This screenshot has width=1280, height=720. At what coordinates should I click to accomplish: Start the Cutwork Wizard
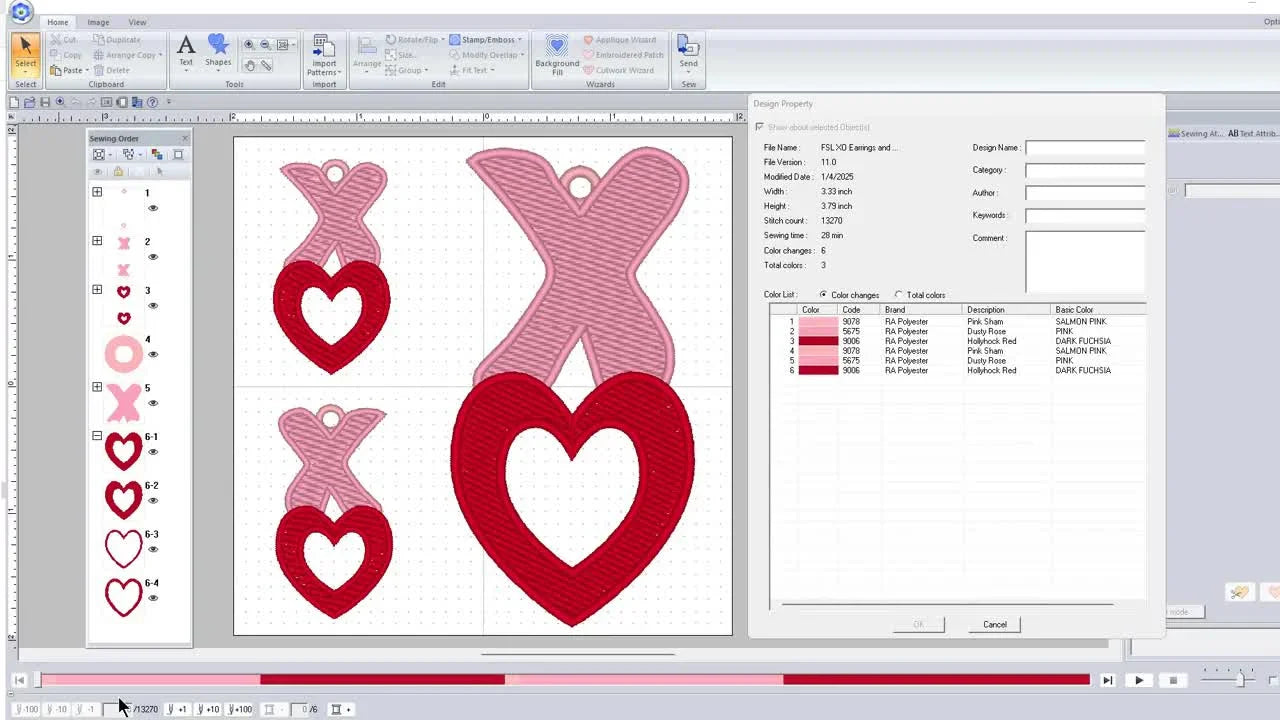622,70
